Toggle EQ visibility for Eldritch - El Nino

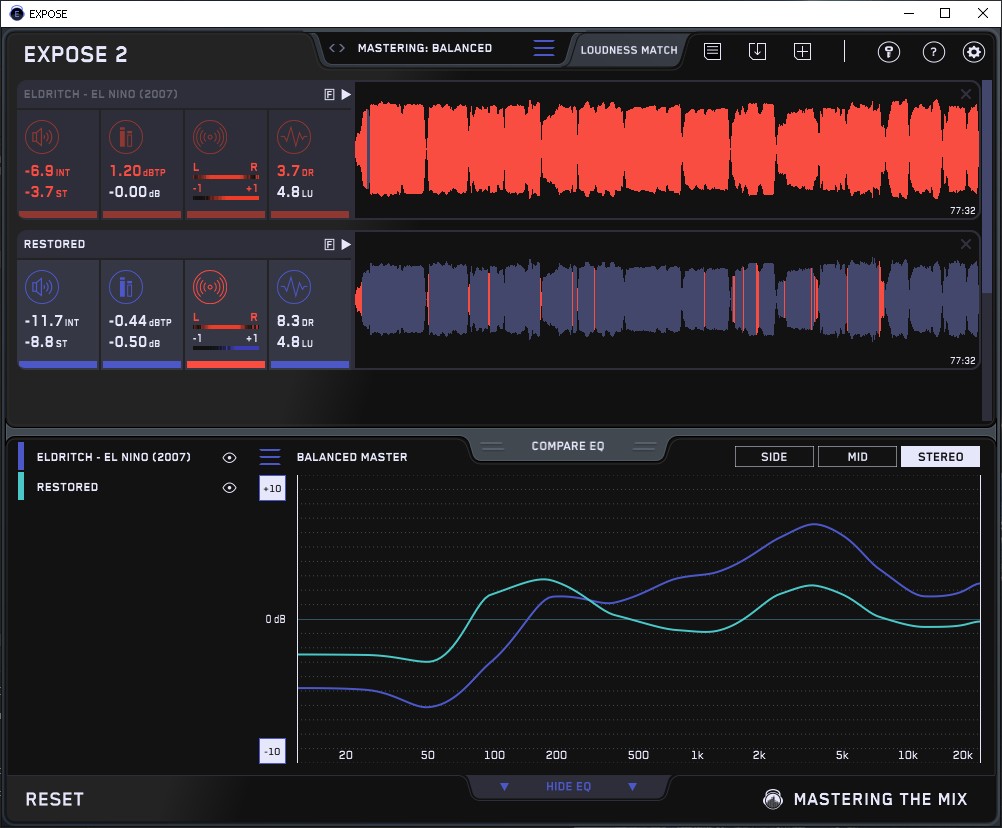tap(230, 457)
